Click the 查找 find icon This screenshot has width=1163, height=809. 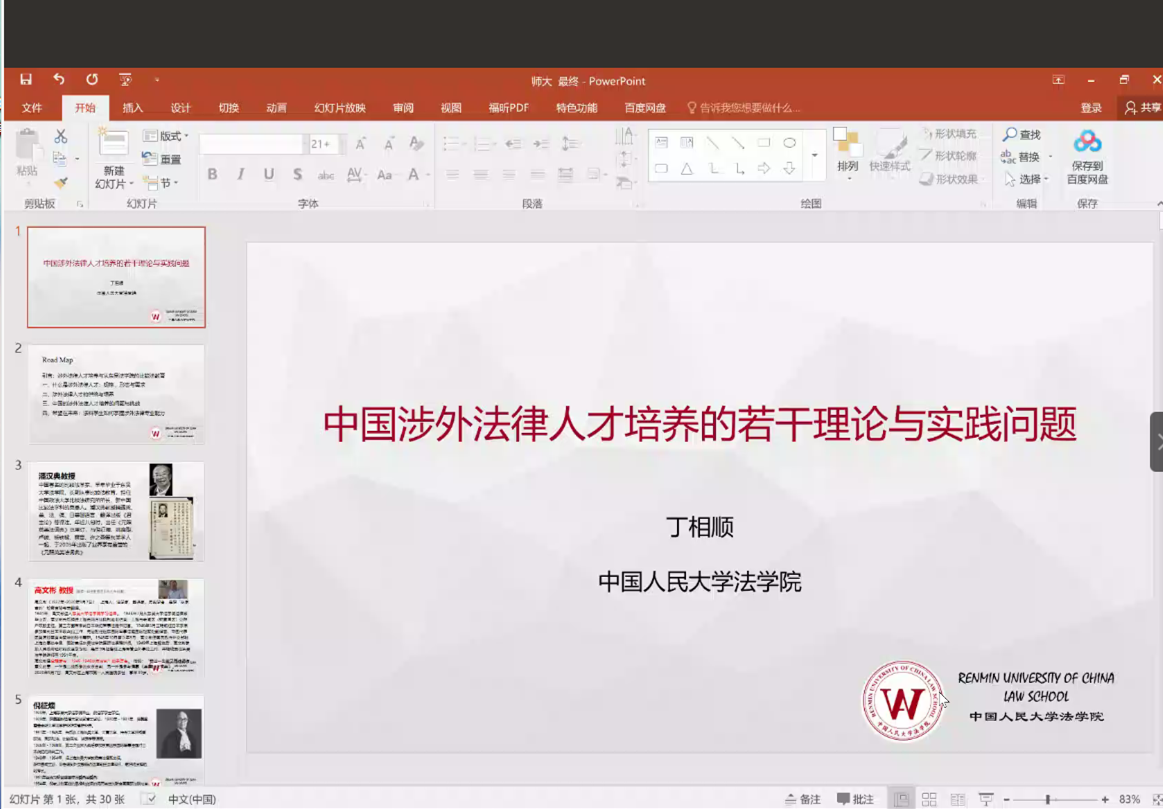point(1022,134)
